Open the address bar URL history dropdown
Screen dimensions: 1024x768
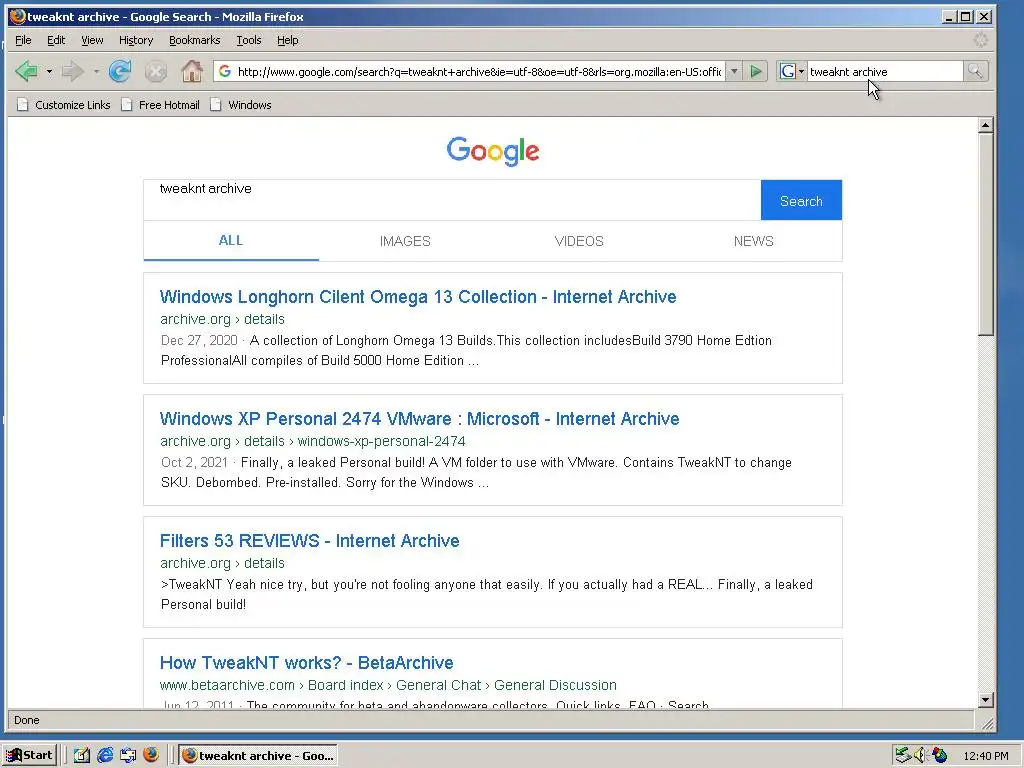(x=734, y=71)
